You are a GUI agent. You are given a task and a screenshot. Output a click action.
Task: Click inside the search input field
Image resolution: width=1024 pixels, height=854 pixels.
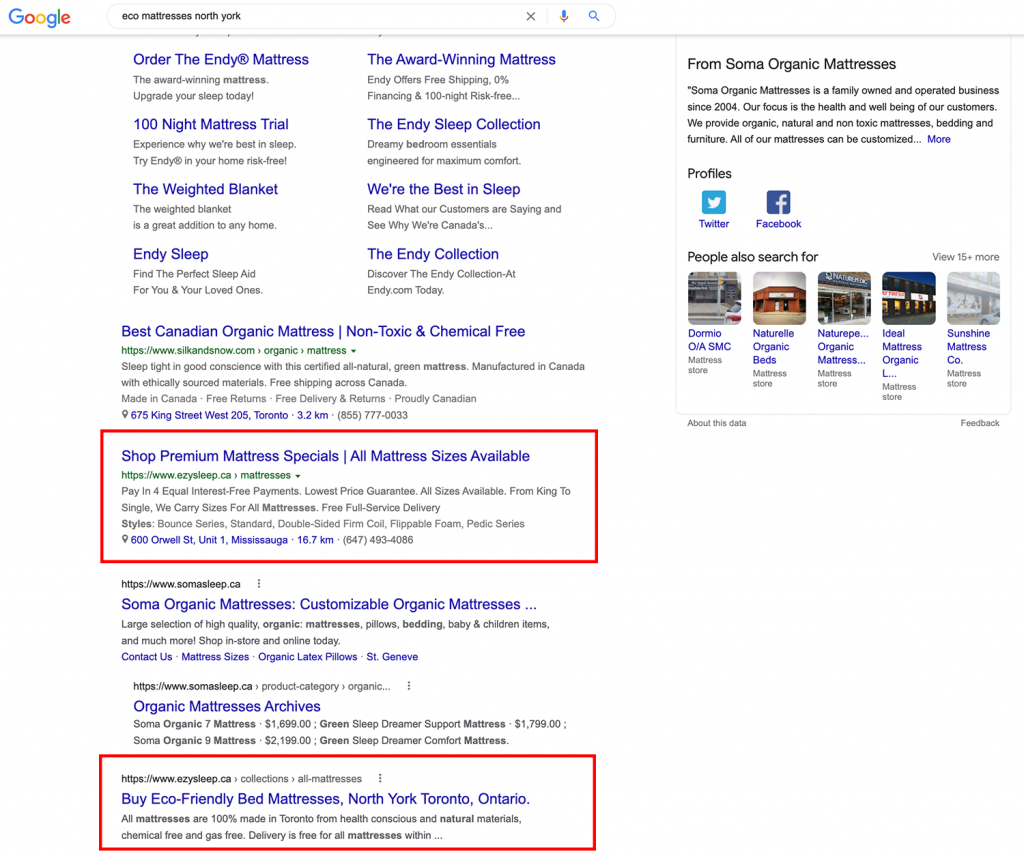(x=300, y=16)
